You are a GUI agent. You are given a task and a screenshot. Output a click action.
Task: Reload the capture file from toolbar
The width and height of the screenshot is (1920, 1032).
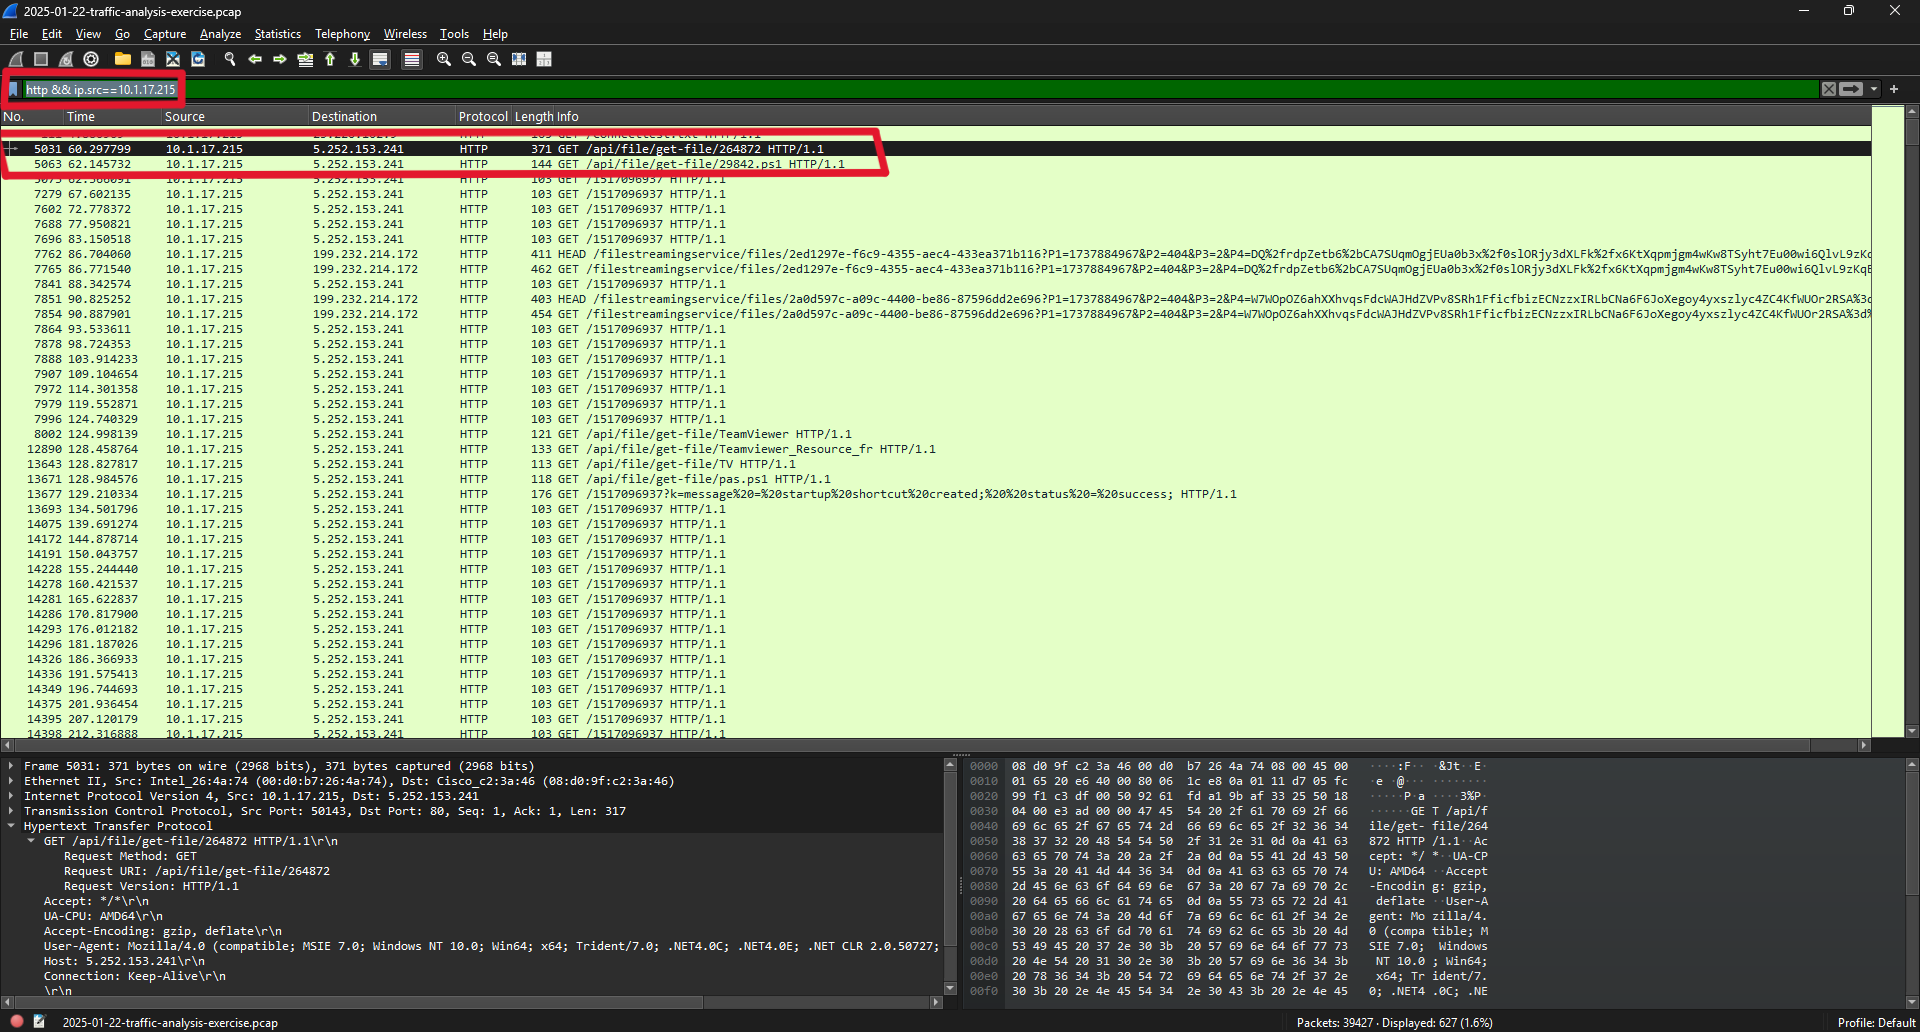pyautogui.click(x=198, y=60)
